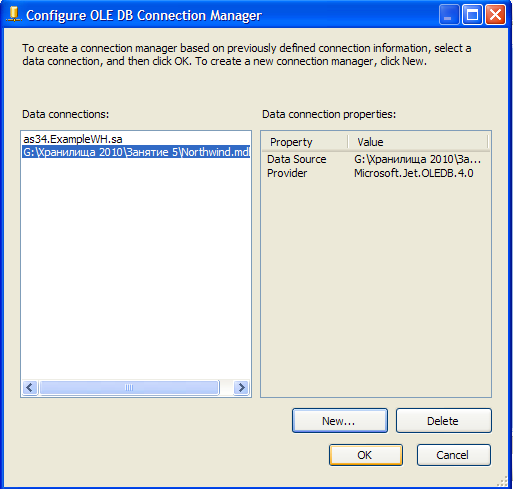Click the horizontal scrollbar thumb in connections list
This screenshot has height=489, width=513.
coord(129,387)
